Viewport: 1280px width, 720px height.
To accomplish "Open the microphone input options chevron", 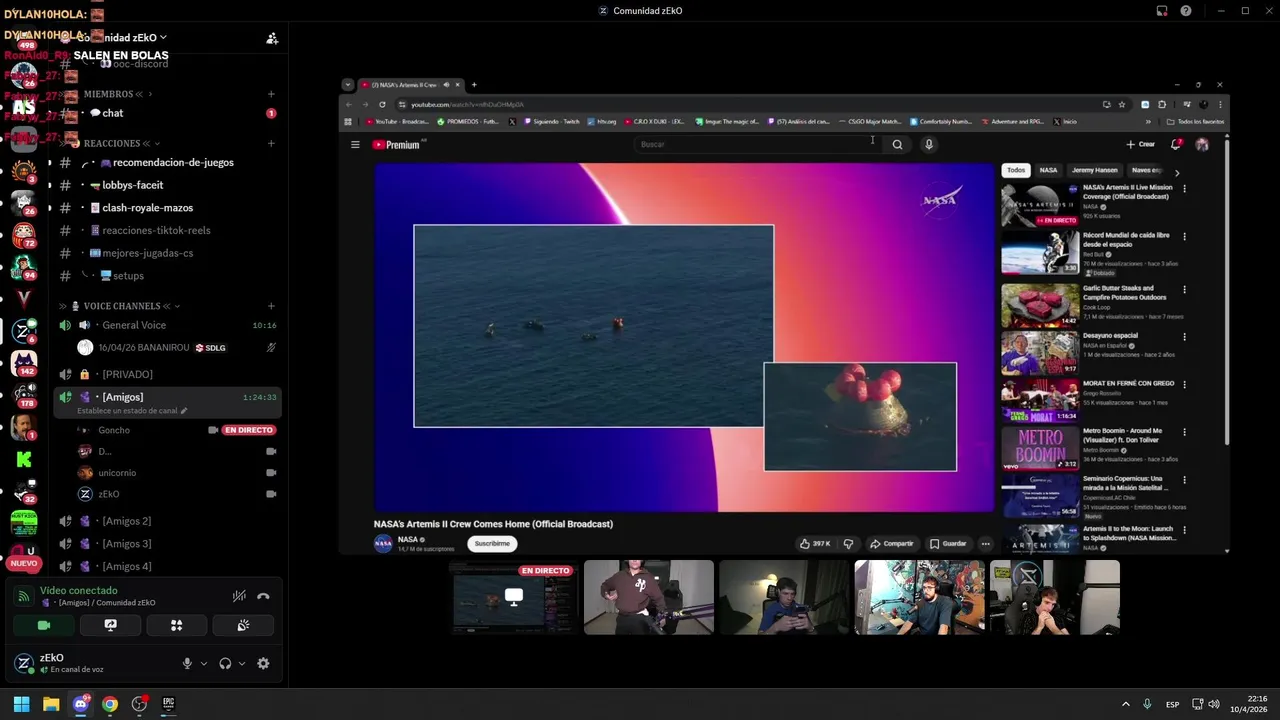I will [204, 663].
